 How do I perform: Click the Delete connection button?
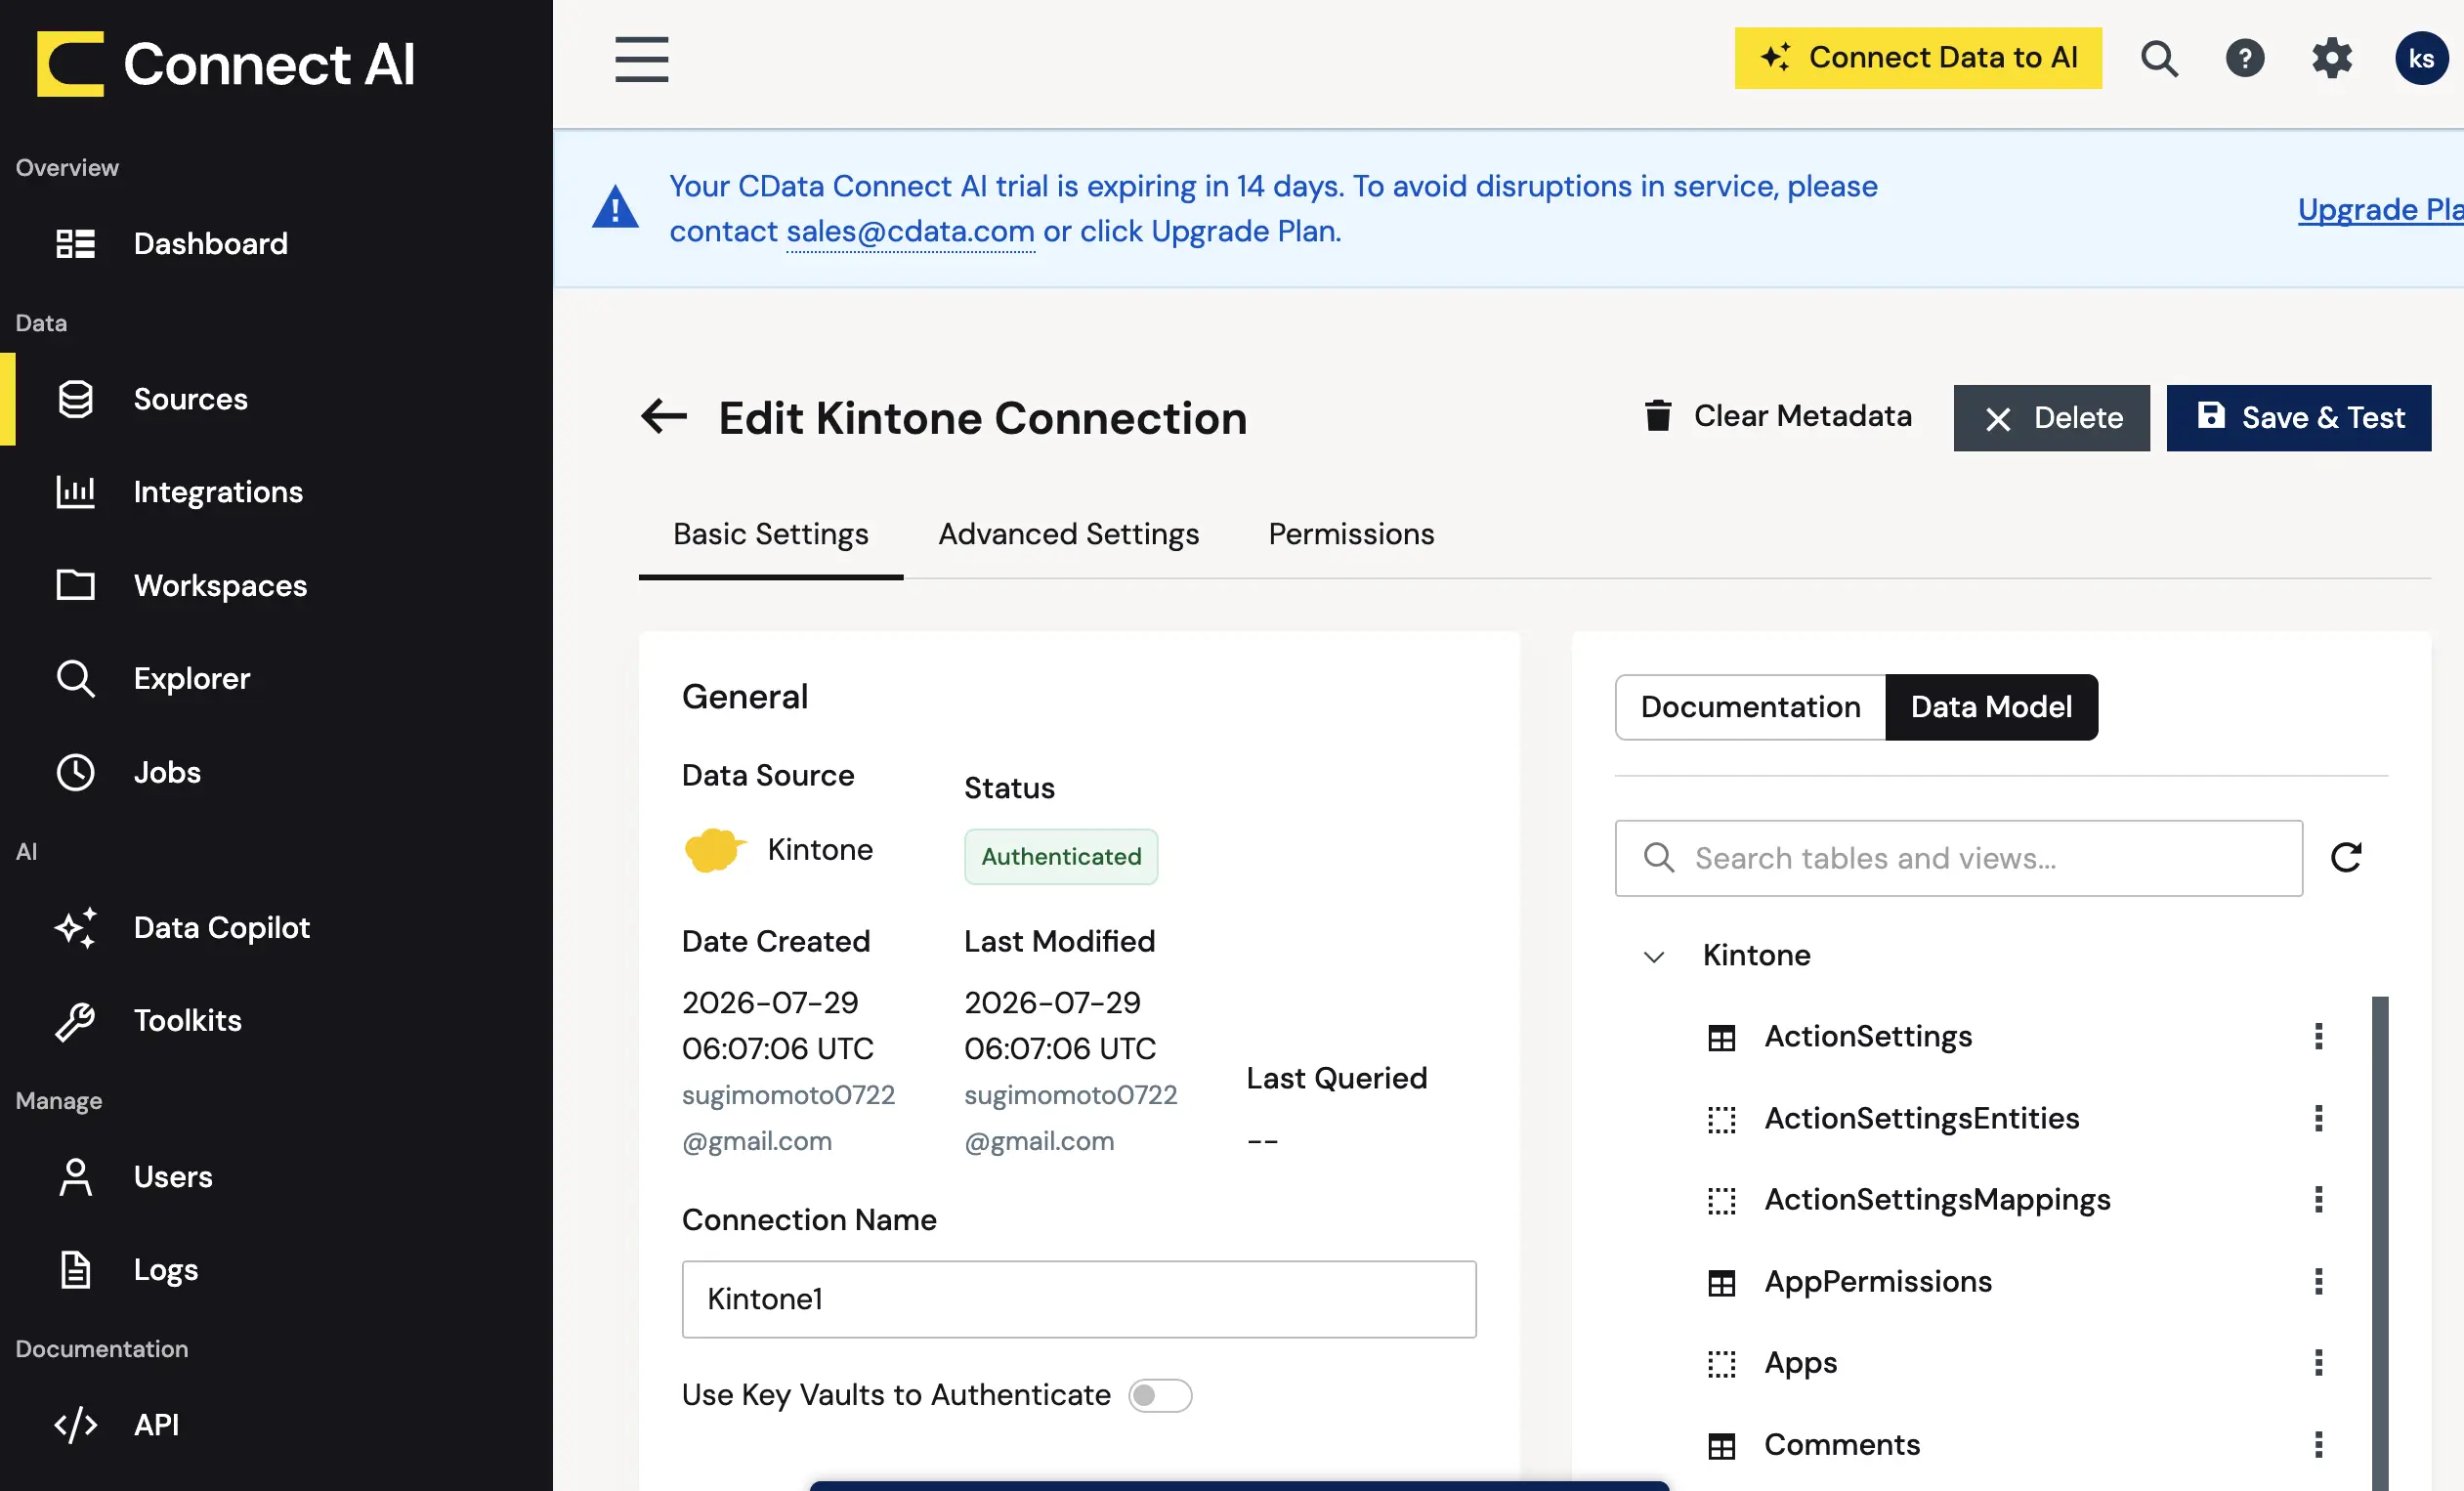(x=2051, y=418)
